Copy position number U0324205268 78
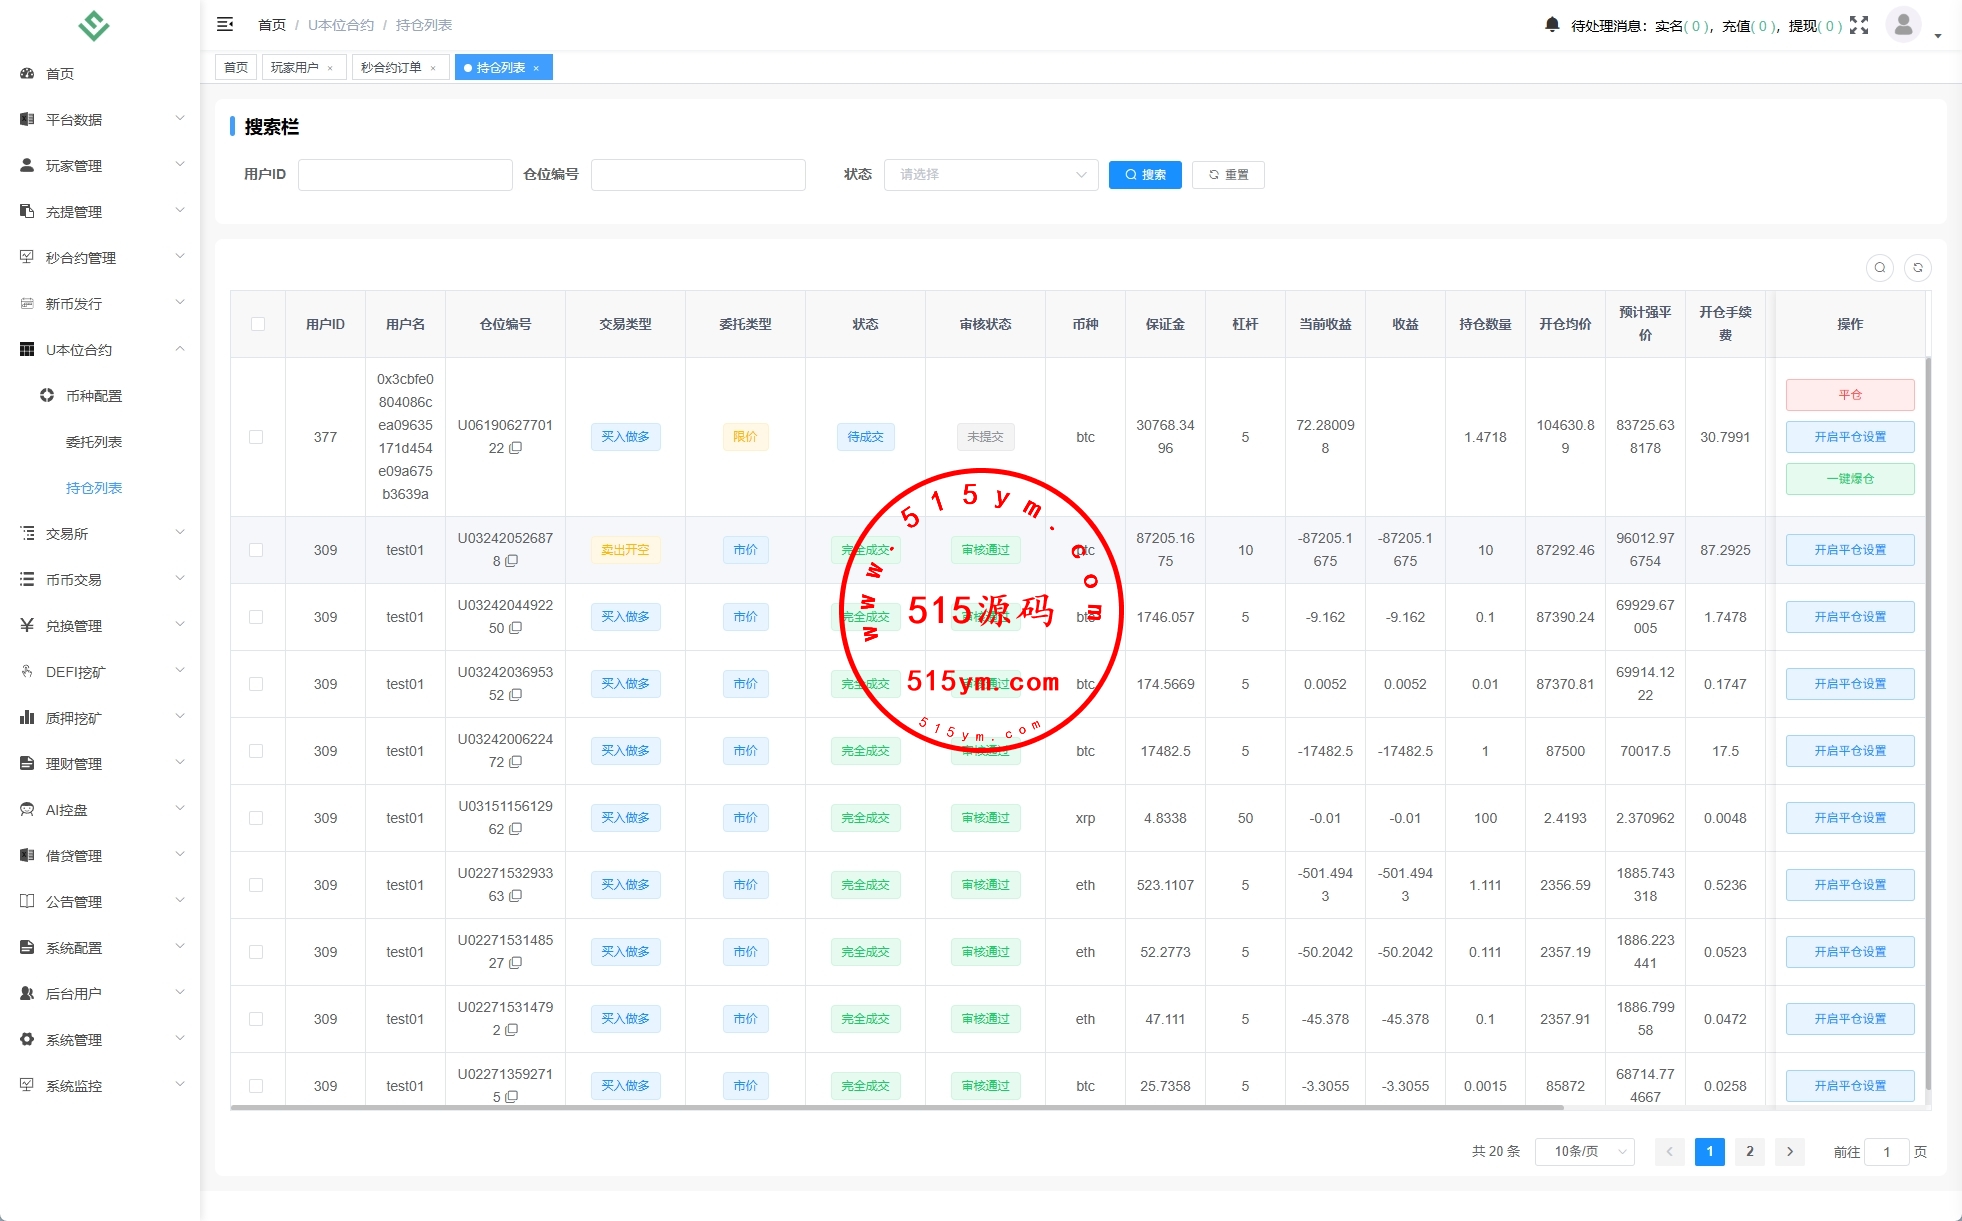 click(x=512, y=562)
